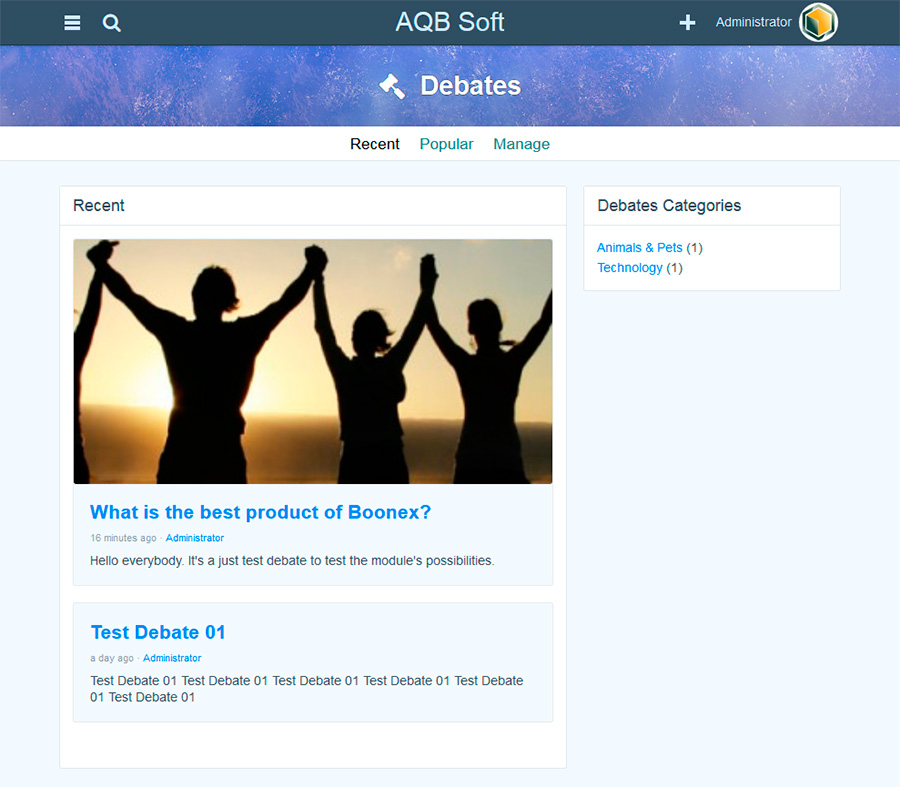Open the Administrator avatar cube icon

pos(818,22)
